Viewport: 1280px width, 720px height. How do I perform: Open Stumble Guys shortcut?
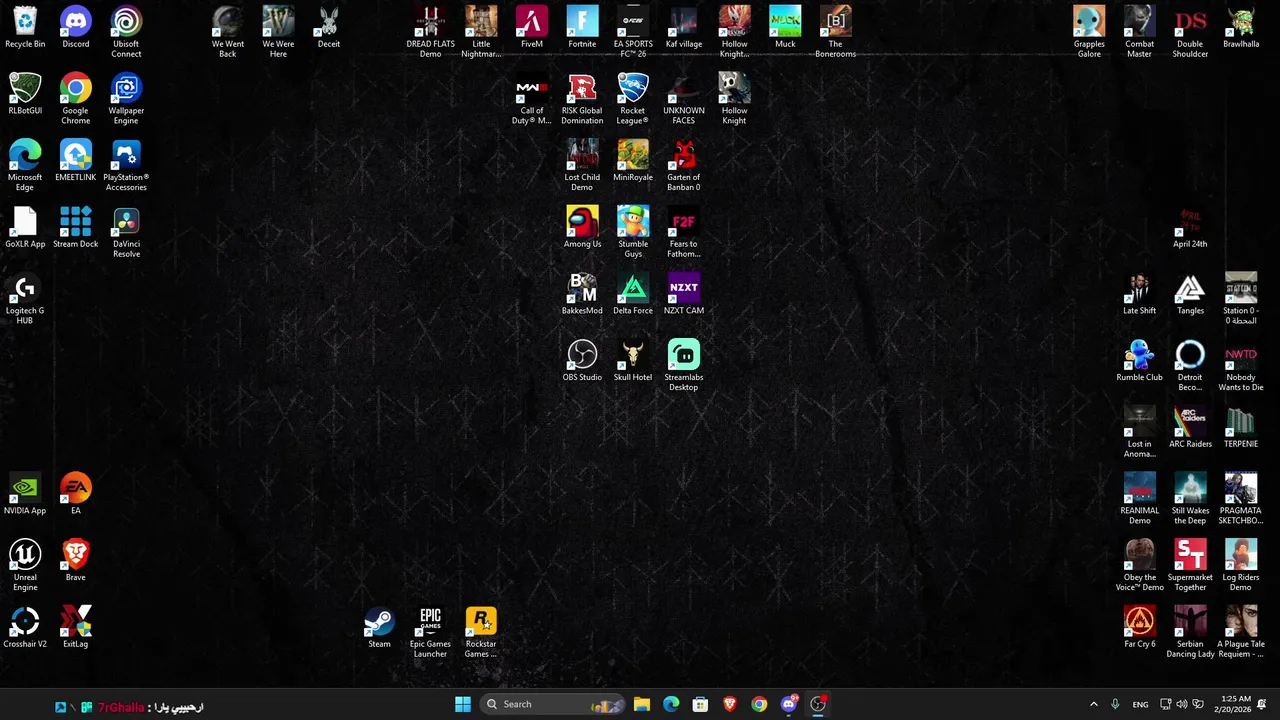pos(633,232)
